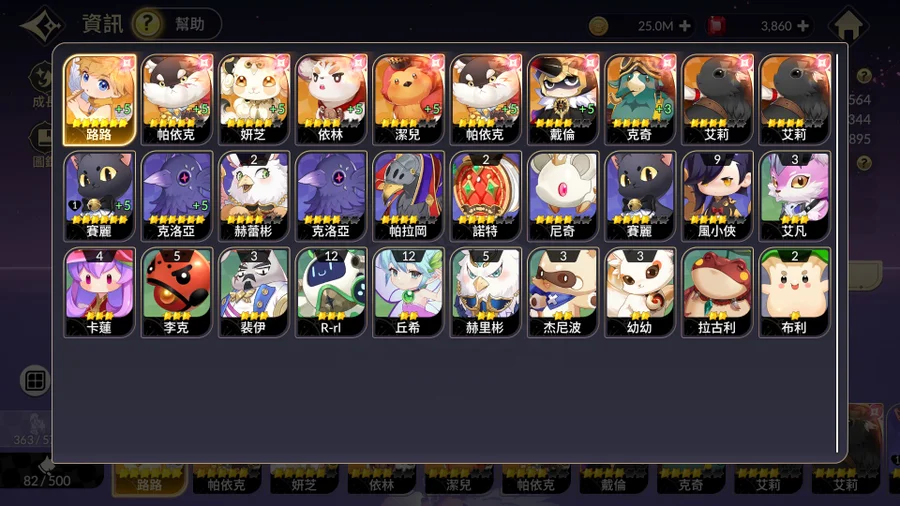Select the 路路 character card
Image resolution: width=900 pixels, height=506 pixels.
coord(100,100)
